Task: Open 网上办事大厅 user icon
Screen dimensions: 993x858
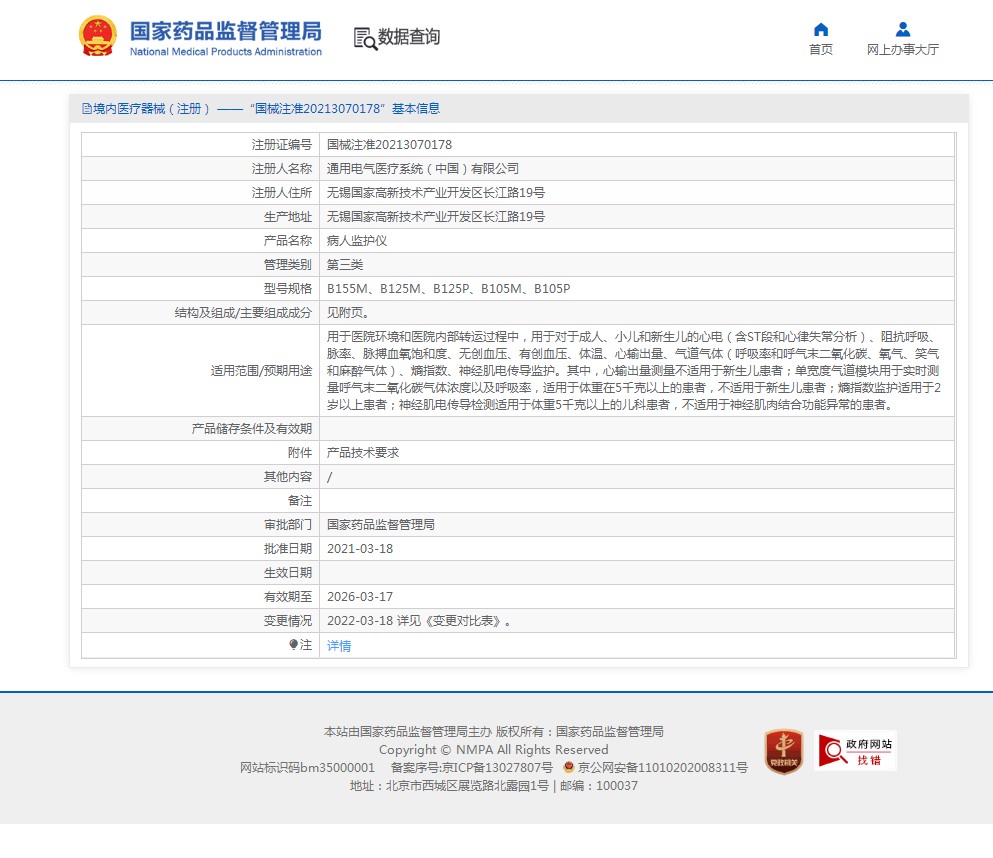Action: [x=903, y=29]
